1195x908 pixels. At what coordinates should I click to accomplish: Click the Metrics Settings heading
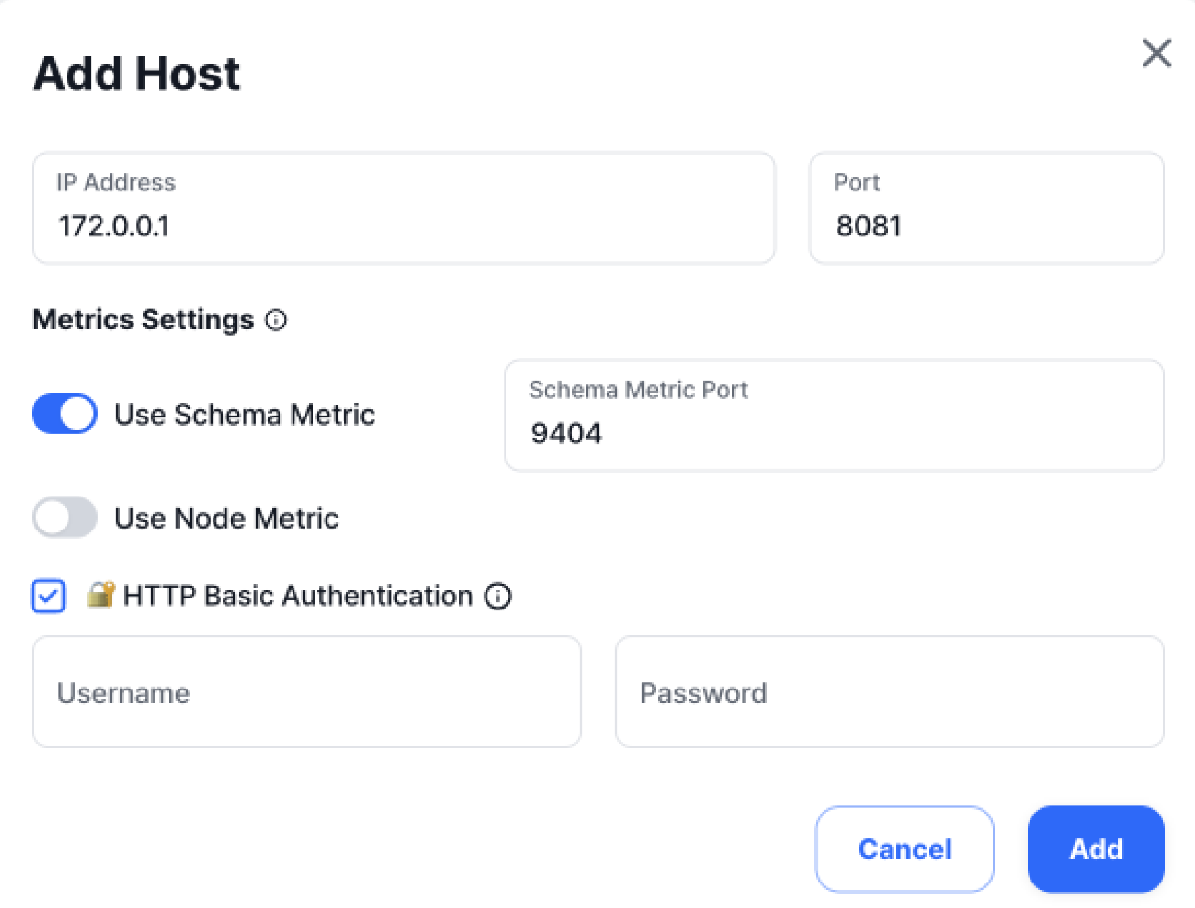[x=142, y=319]
